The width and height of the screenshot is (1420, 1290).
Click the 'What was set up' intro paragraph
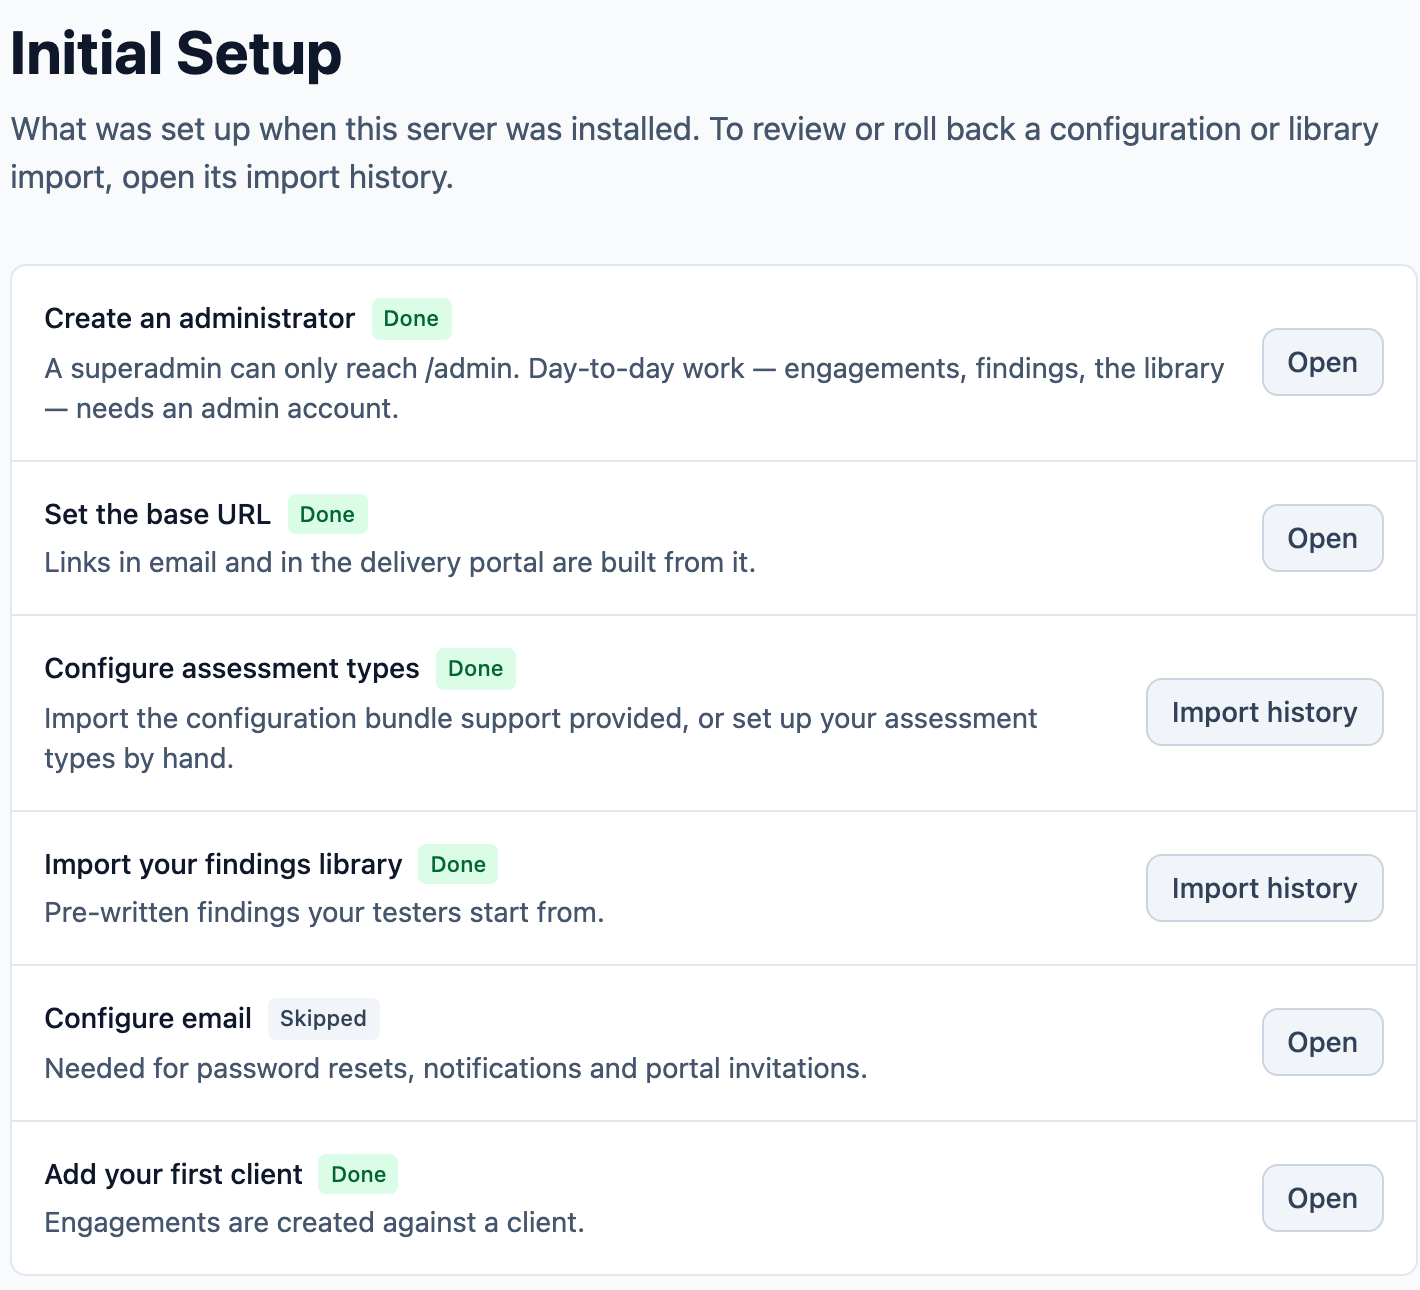695,153
